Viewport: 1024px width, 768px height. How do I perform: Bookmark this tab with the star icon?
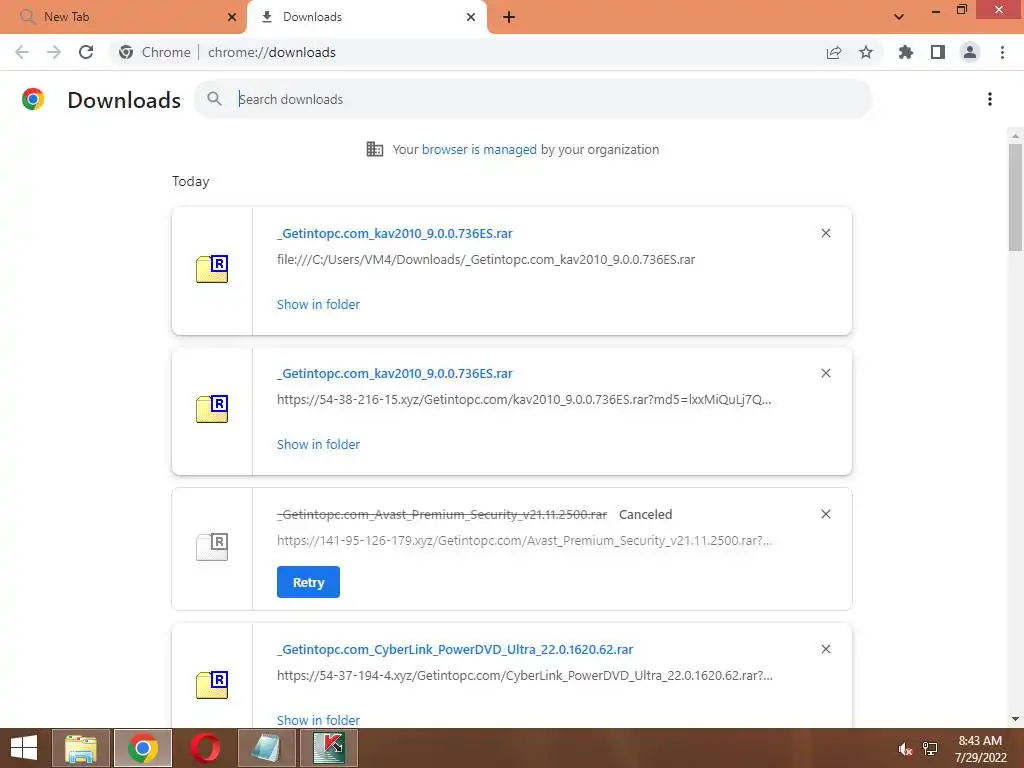pos(866,52)
